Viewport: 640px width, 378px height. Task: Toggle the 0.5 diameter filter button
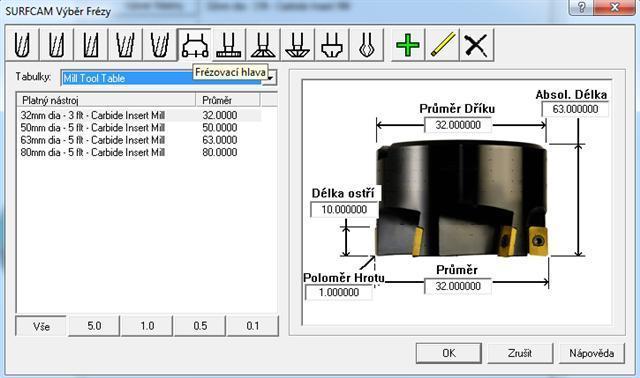pyautogui.click(x=200, y=326)
